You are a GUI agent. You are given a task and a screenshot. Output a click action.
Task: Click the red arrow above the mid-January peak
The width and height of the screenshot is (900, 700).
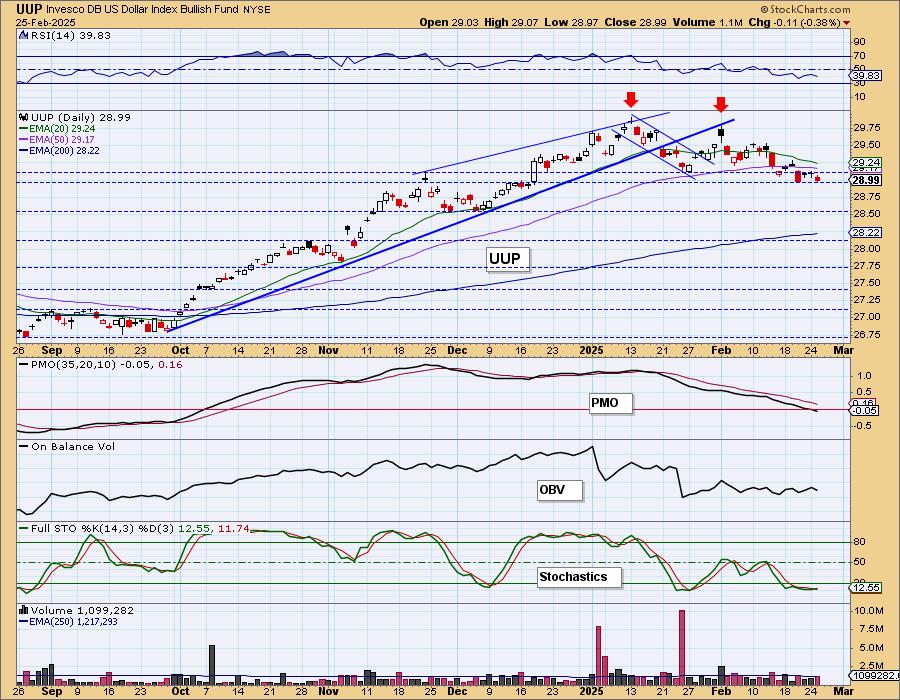(631, 99)
